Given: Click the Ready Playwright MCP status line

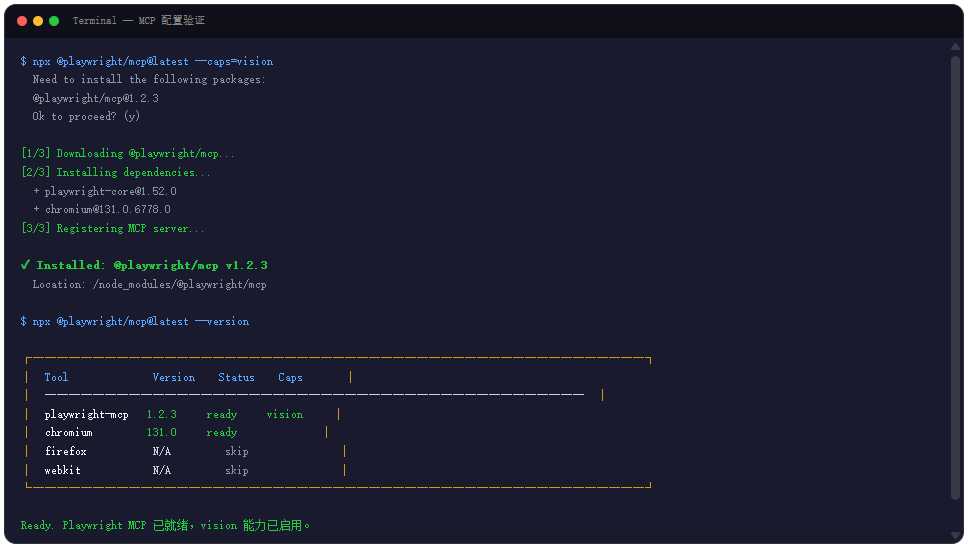Looking at the screenshot, I should (165, 525).
